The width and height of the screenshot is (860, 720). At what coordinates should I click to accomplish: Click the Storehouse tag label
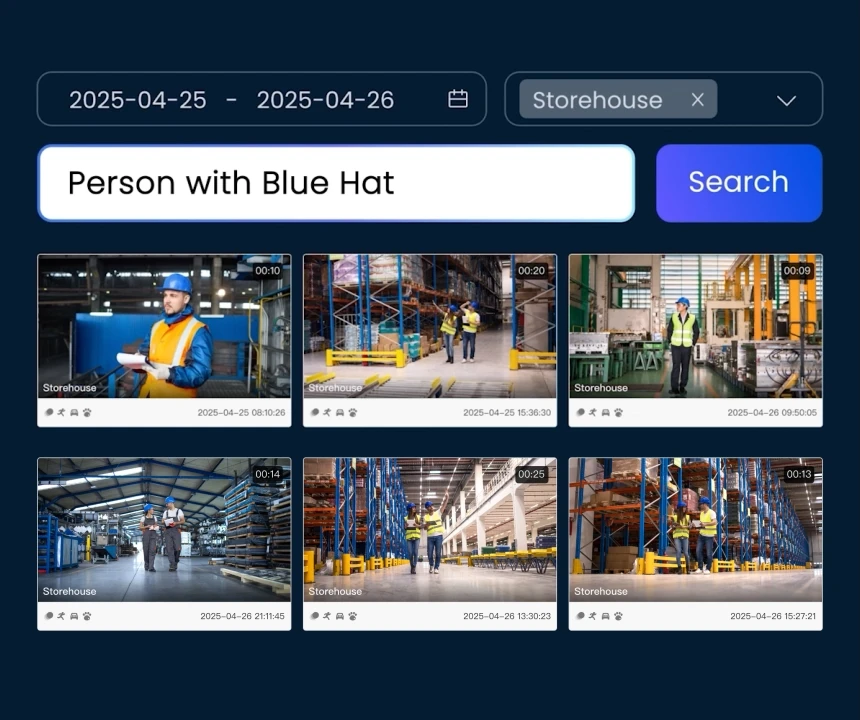[x=597, y=100]
